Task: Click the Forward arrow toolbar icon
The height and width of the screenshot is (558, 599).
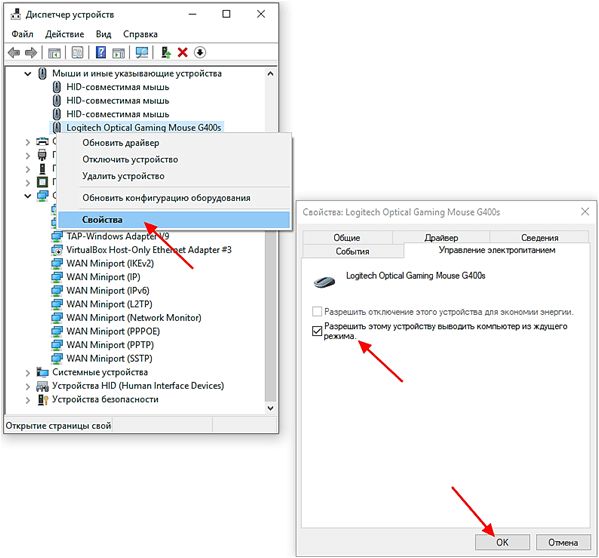Action: (31, 52)
